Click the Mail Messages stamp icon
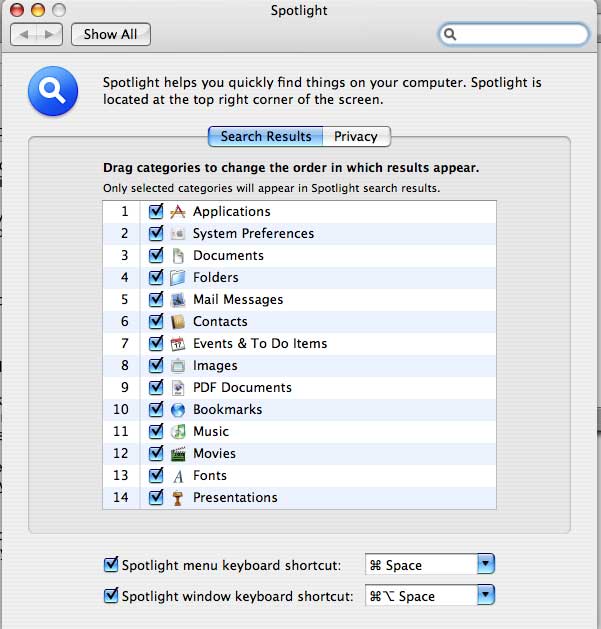Viewport: 601px width, 629px height. click(x=178, y=299)
